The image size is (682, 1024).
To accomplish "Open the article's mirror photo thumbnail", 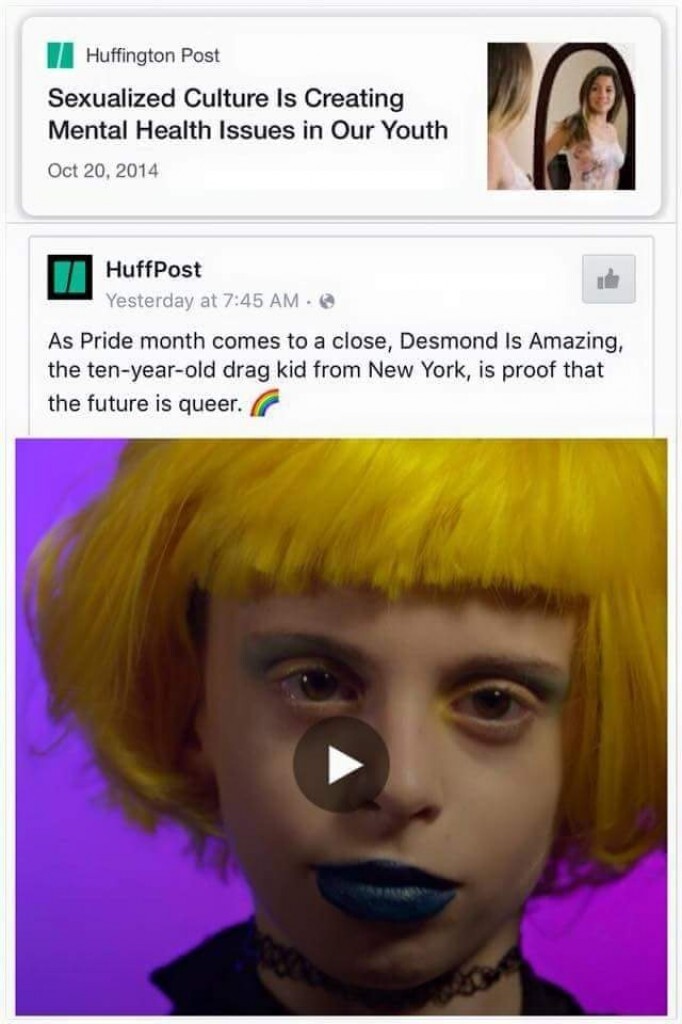I will tap(561, 116).
